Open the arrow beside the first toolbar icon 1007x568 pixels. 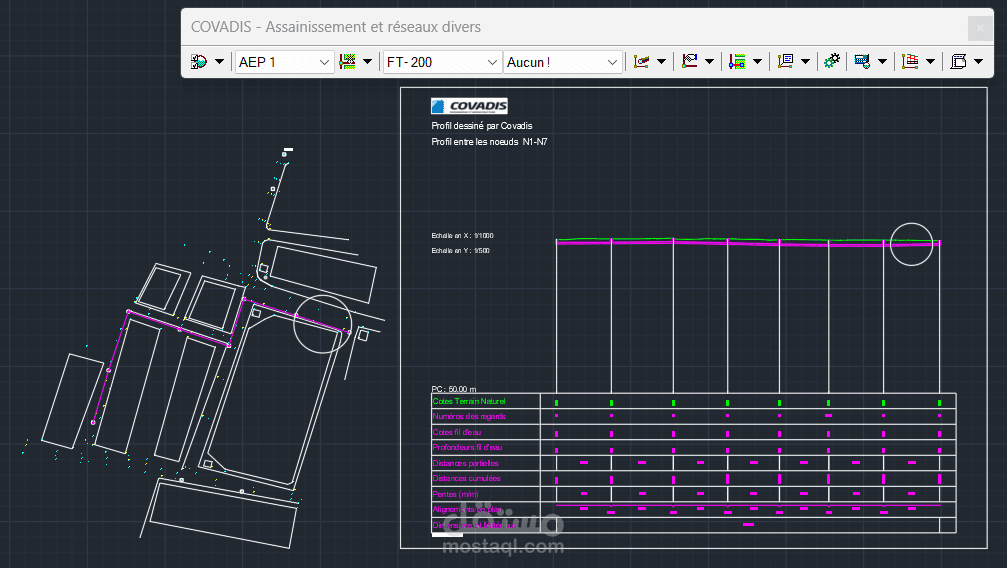219,62
